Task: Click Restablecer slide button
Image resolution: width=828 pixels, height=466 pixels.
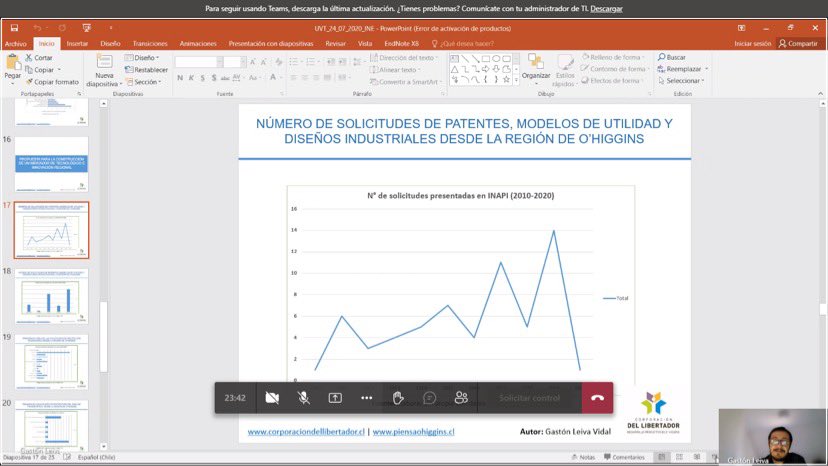Action: pyautogui.click(x=146, y=70)
